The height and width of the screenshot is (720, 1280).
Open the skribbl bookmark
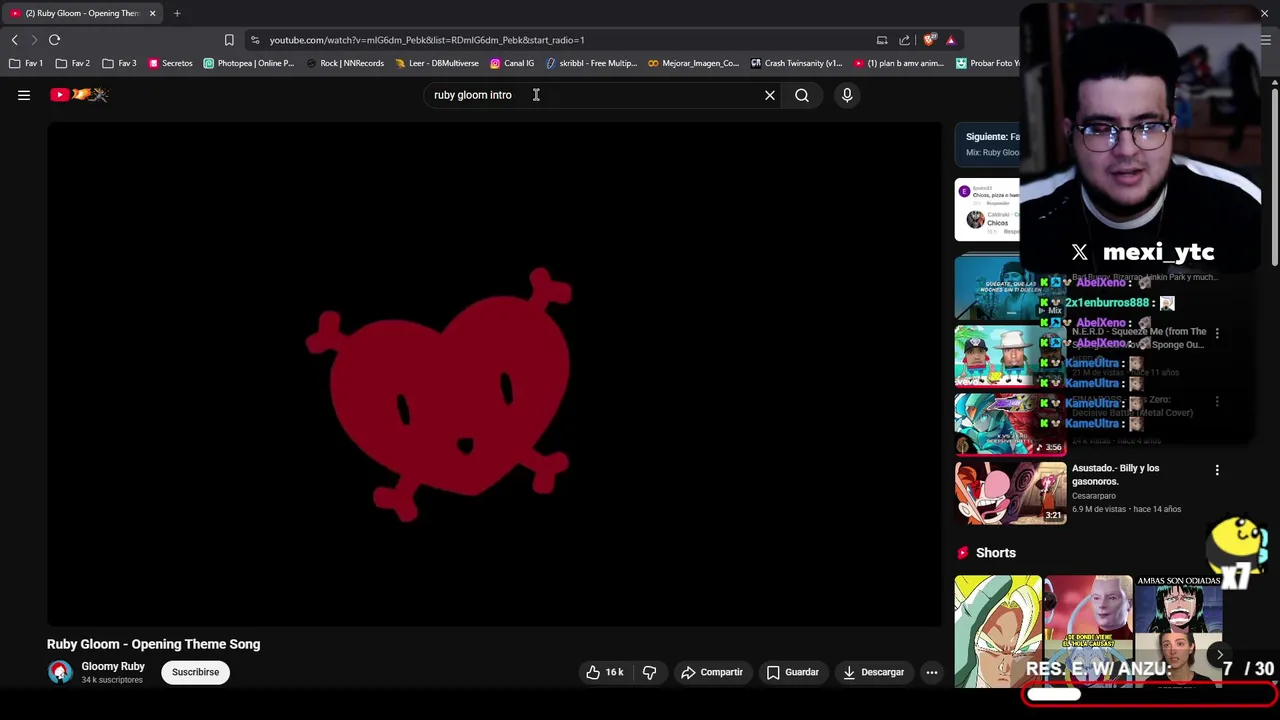[x=591, y=63]
